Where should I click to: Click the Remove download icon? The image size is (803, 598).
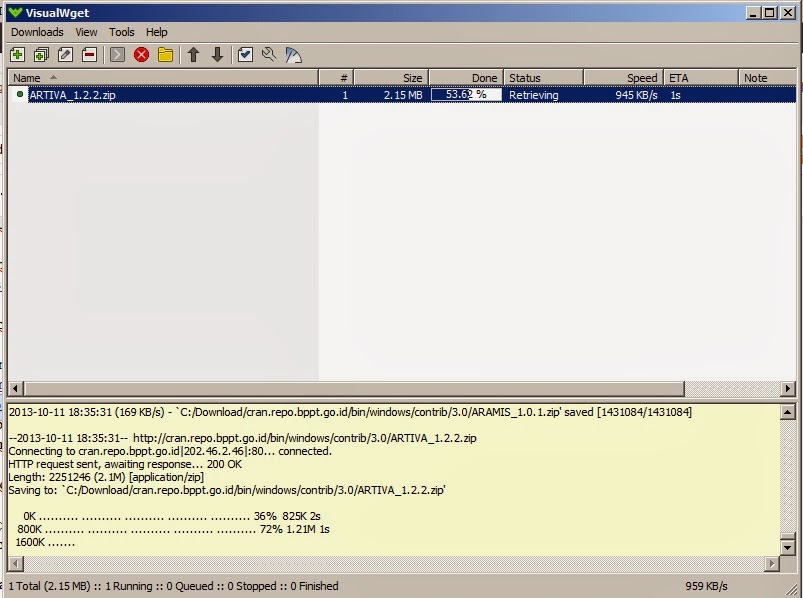[88, 55]
